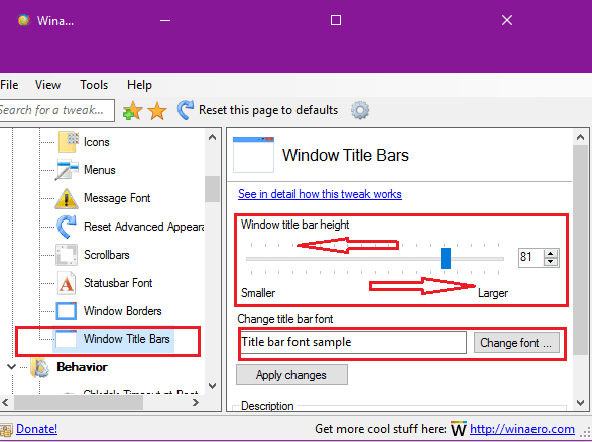The height and width of the screenshot is (442, 592).
Task: Click the Window Title Bars tree icon
Action: pos(66,339)
